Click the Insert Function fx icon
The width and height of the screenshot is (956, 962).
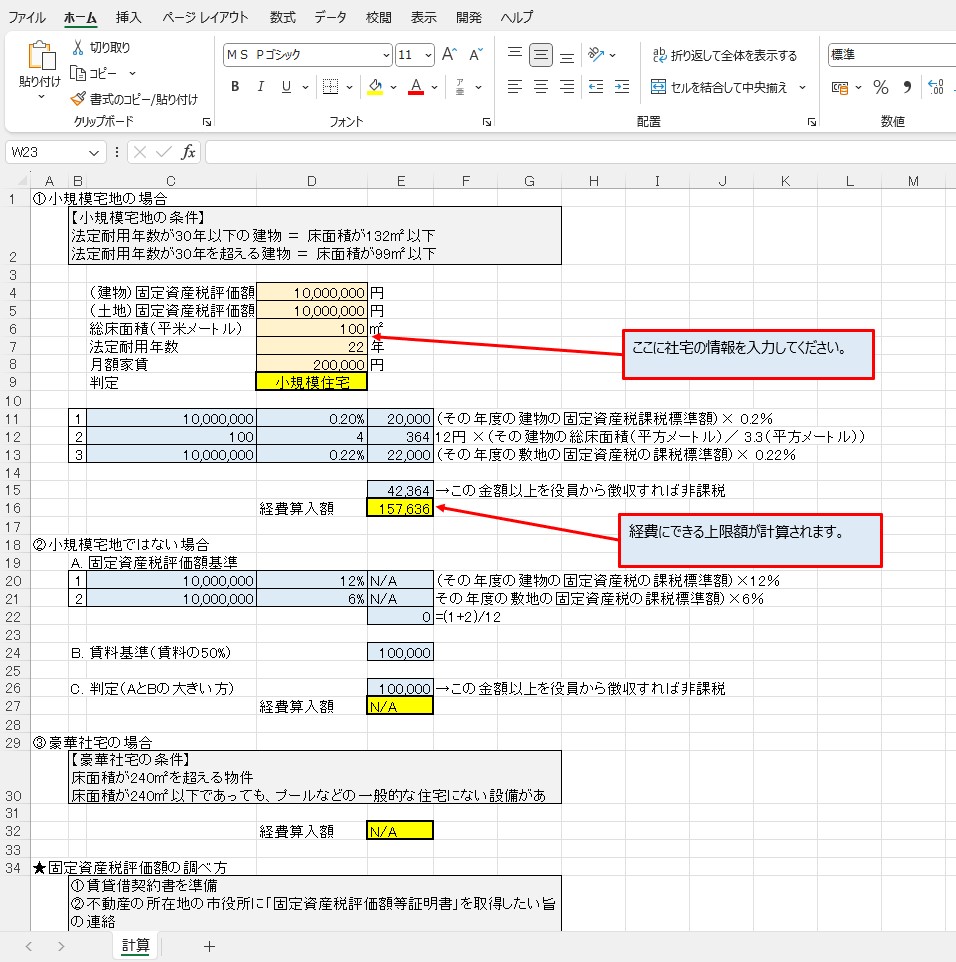188,152
